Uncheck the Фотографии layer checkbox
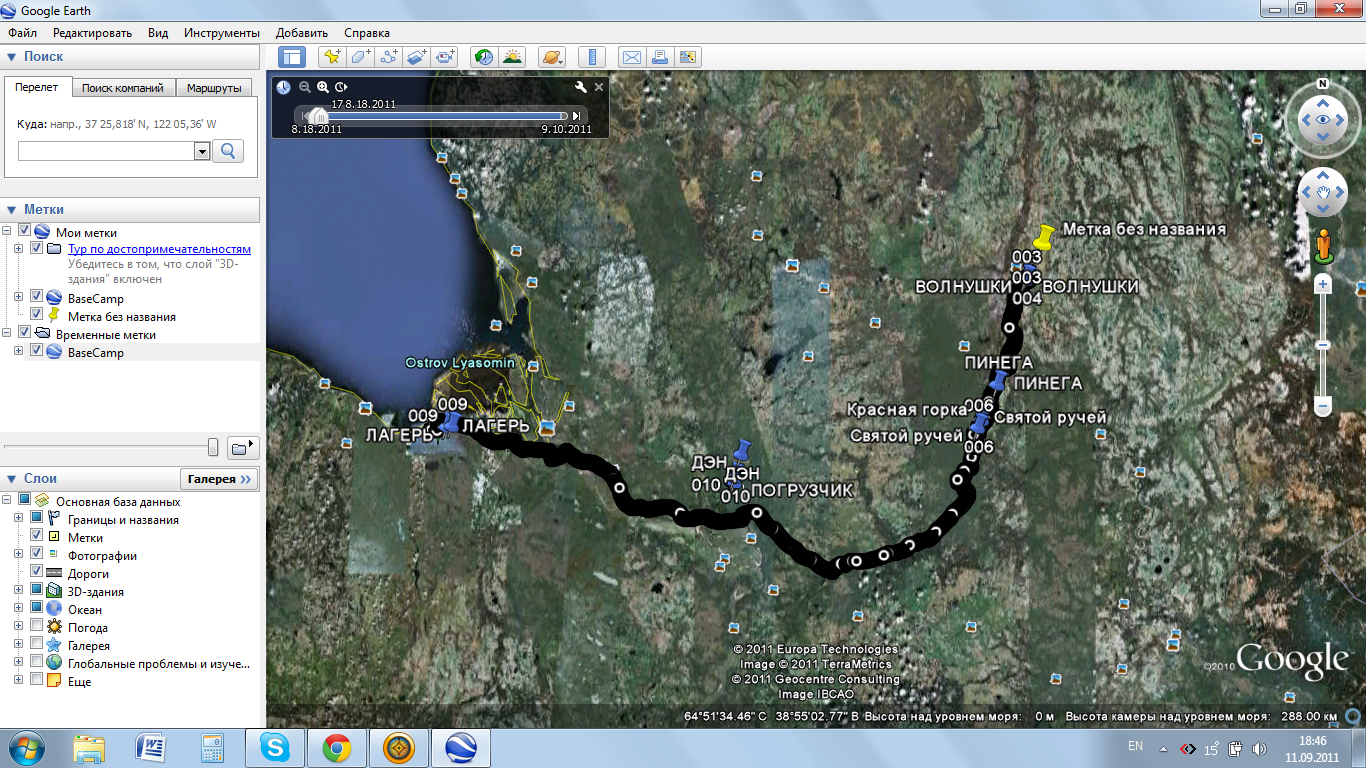The height and width of the screenshot is (768, 1366). 37,556
